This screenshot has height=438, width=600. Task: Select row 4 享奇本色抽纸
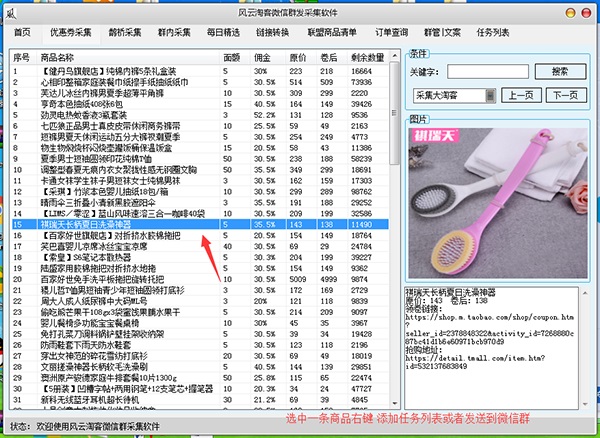199,104
